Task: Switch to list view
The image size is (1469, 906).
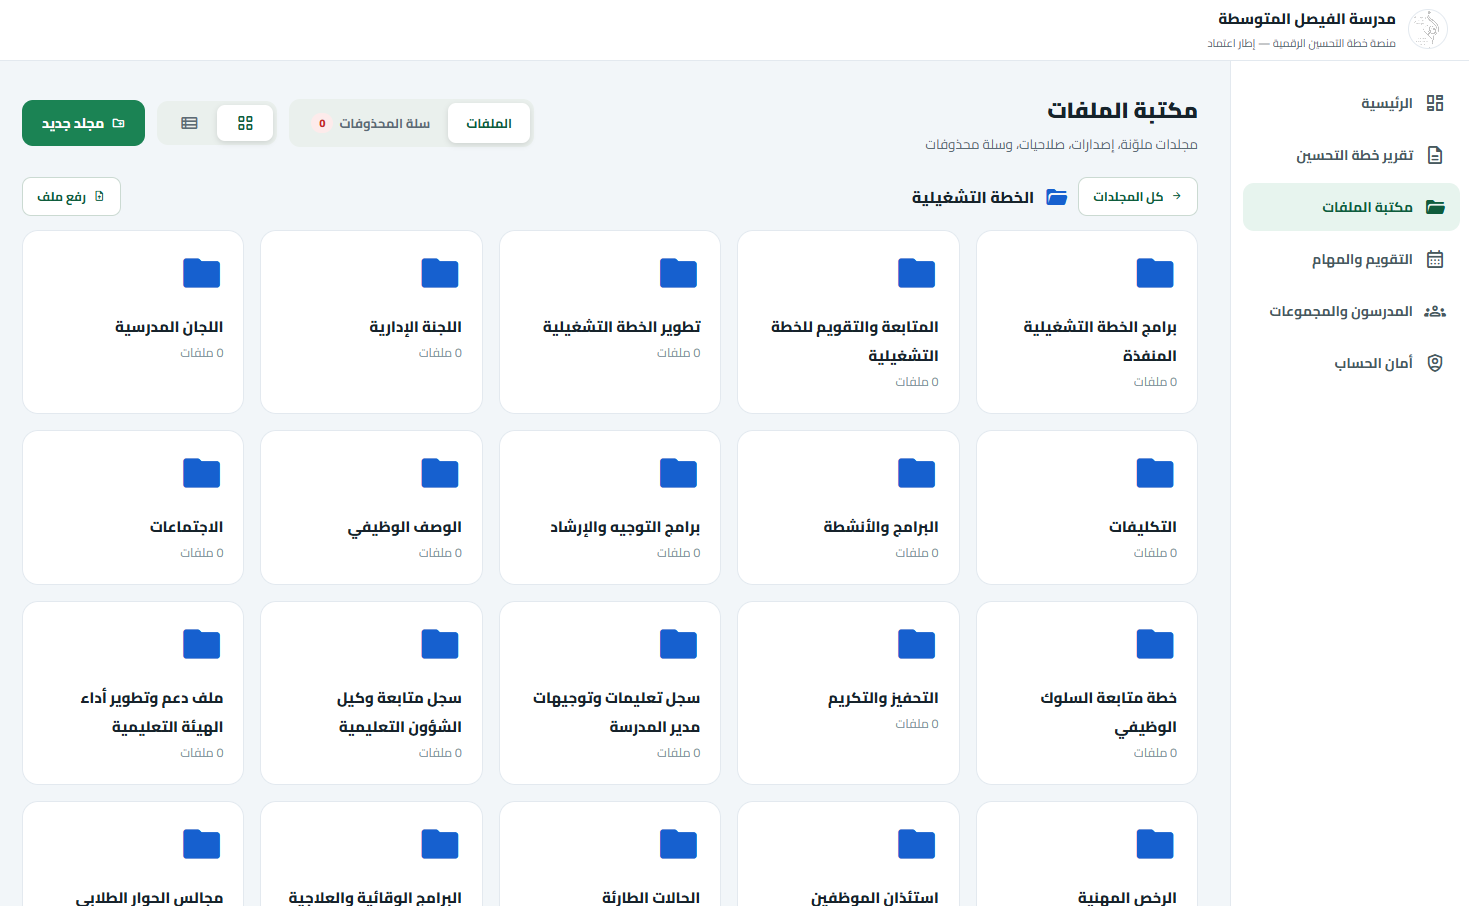Action: 189,123
